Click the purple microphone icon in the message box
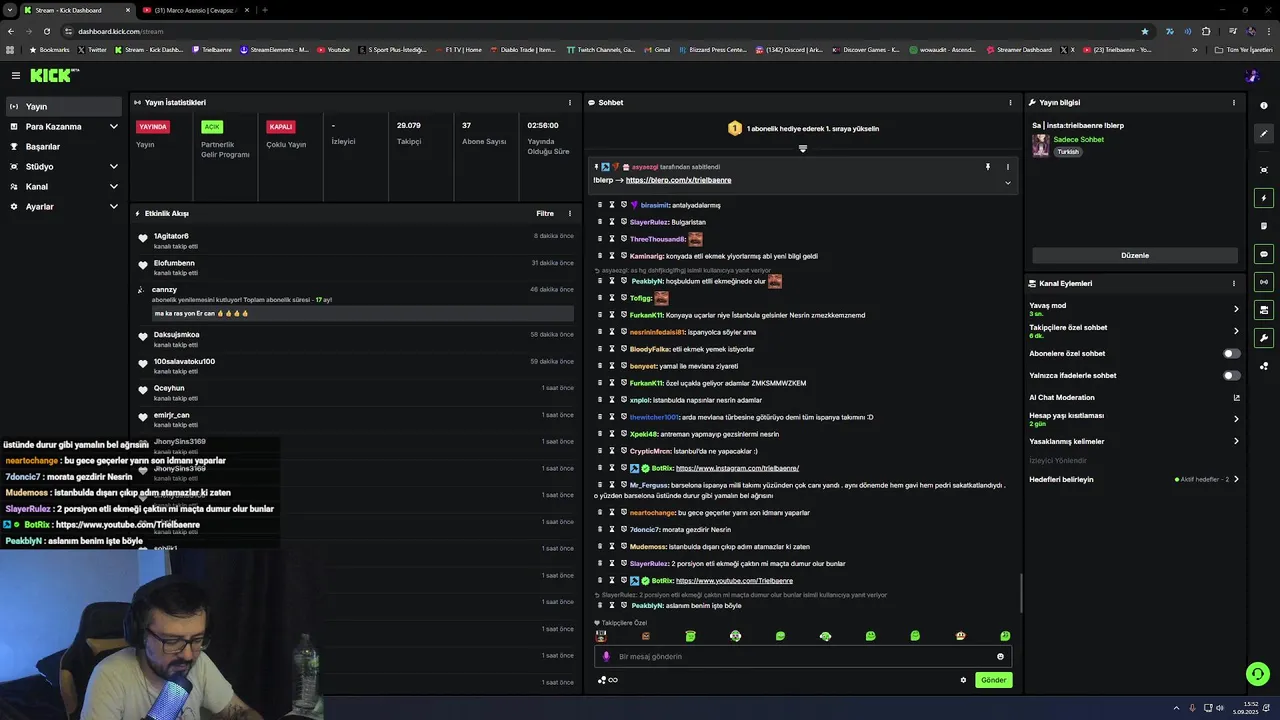 [x=606, y=656]
